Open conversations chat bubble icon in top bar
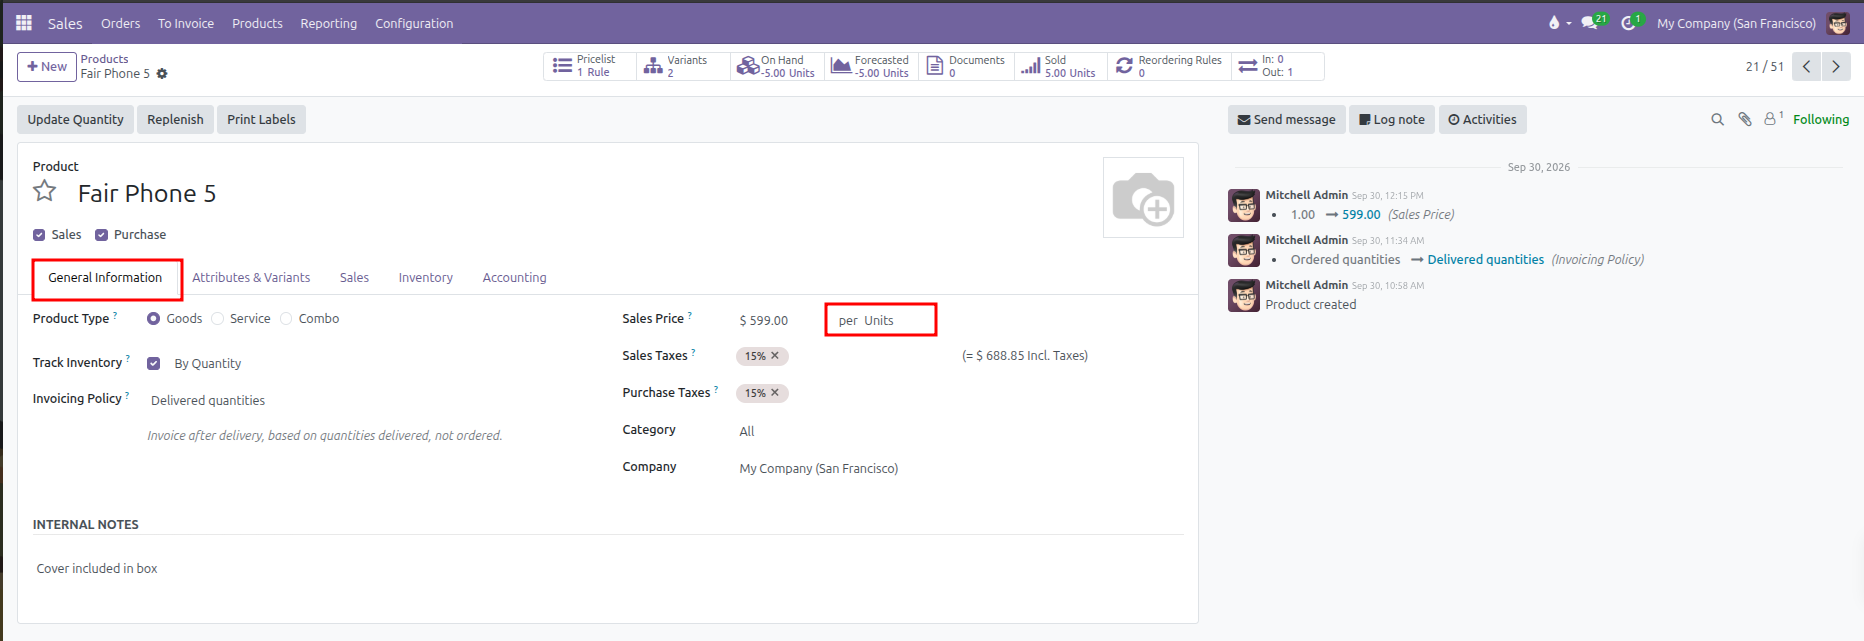This screenshot has width=1864, height=641. click(x=1592, y=22)
